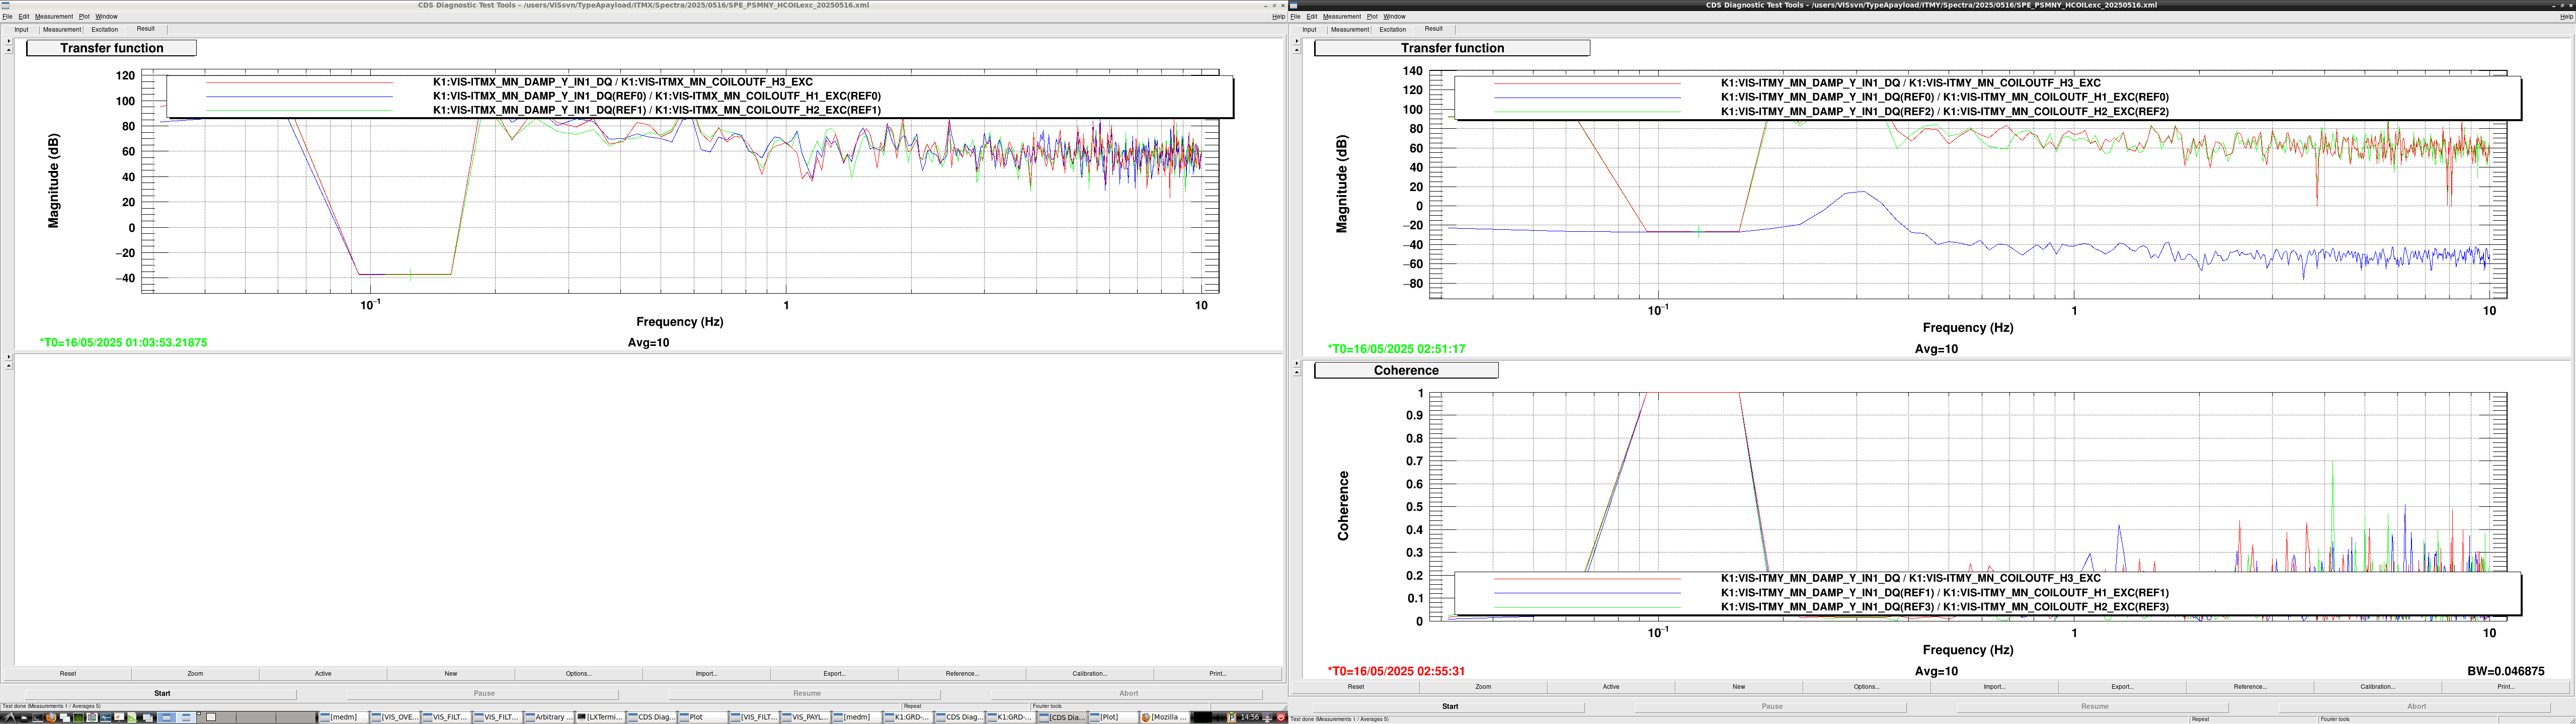Open Calibration... in right window
The width and height of the screenshot is (2576, 724).
(x=2378, y=687)
